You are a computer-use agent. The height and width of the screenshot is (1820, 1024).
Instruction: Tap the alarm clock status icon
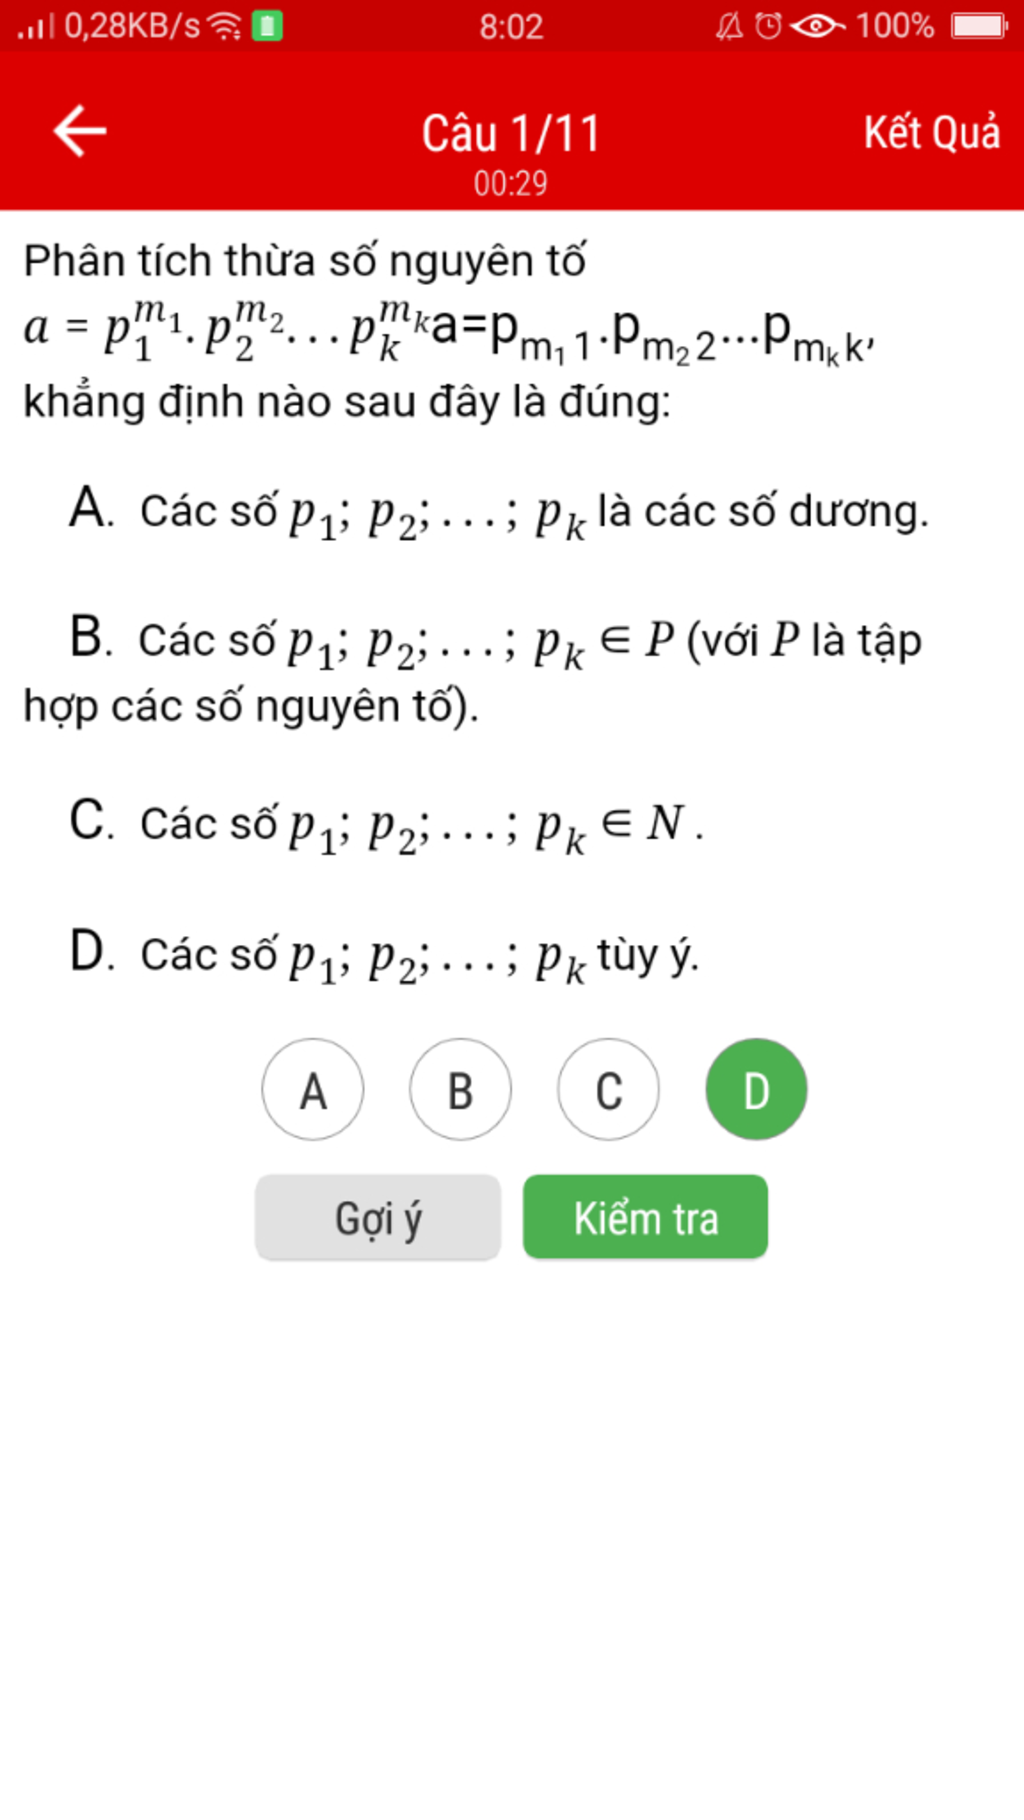[x=768, y=26]
